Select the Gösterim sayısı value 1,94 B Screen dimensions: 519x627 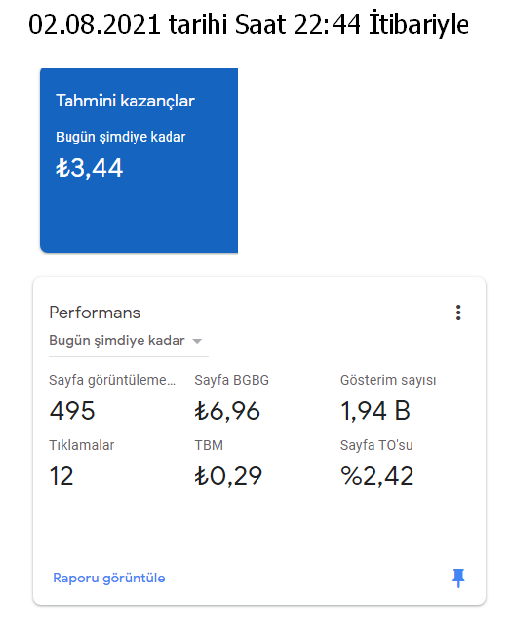pos(375,411)
